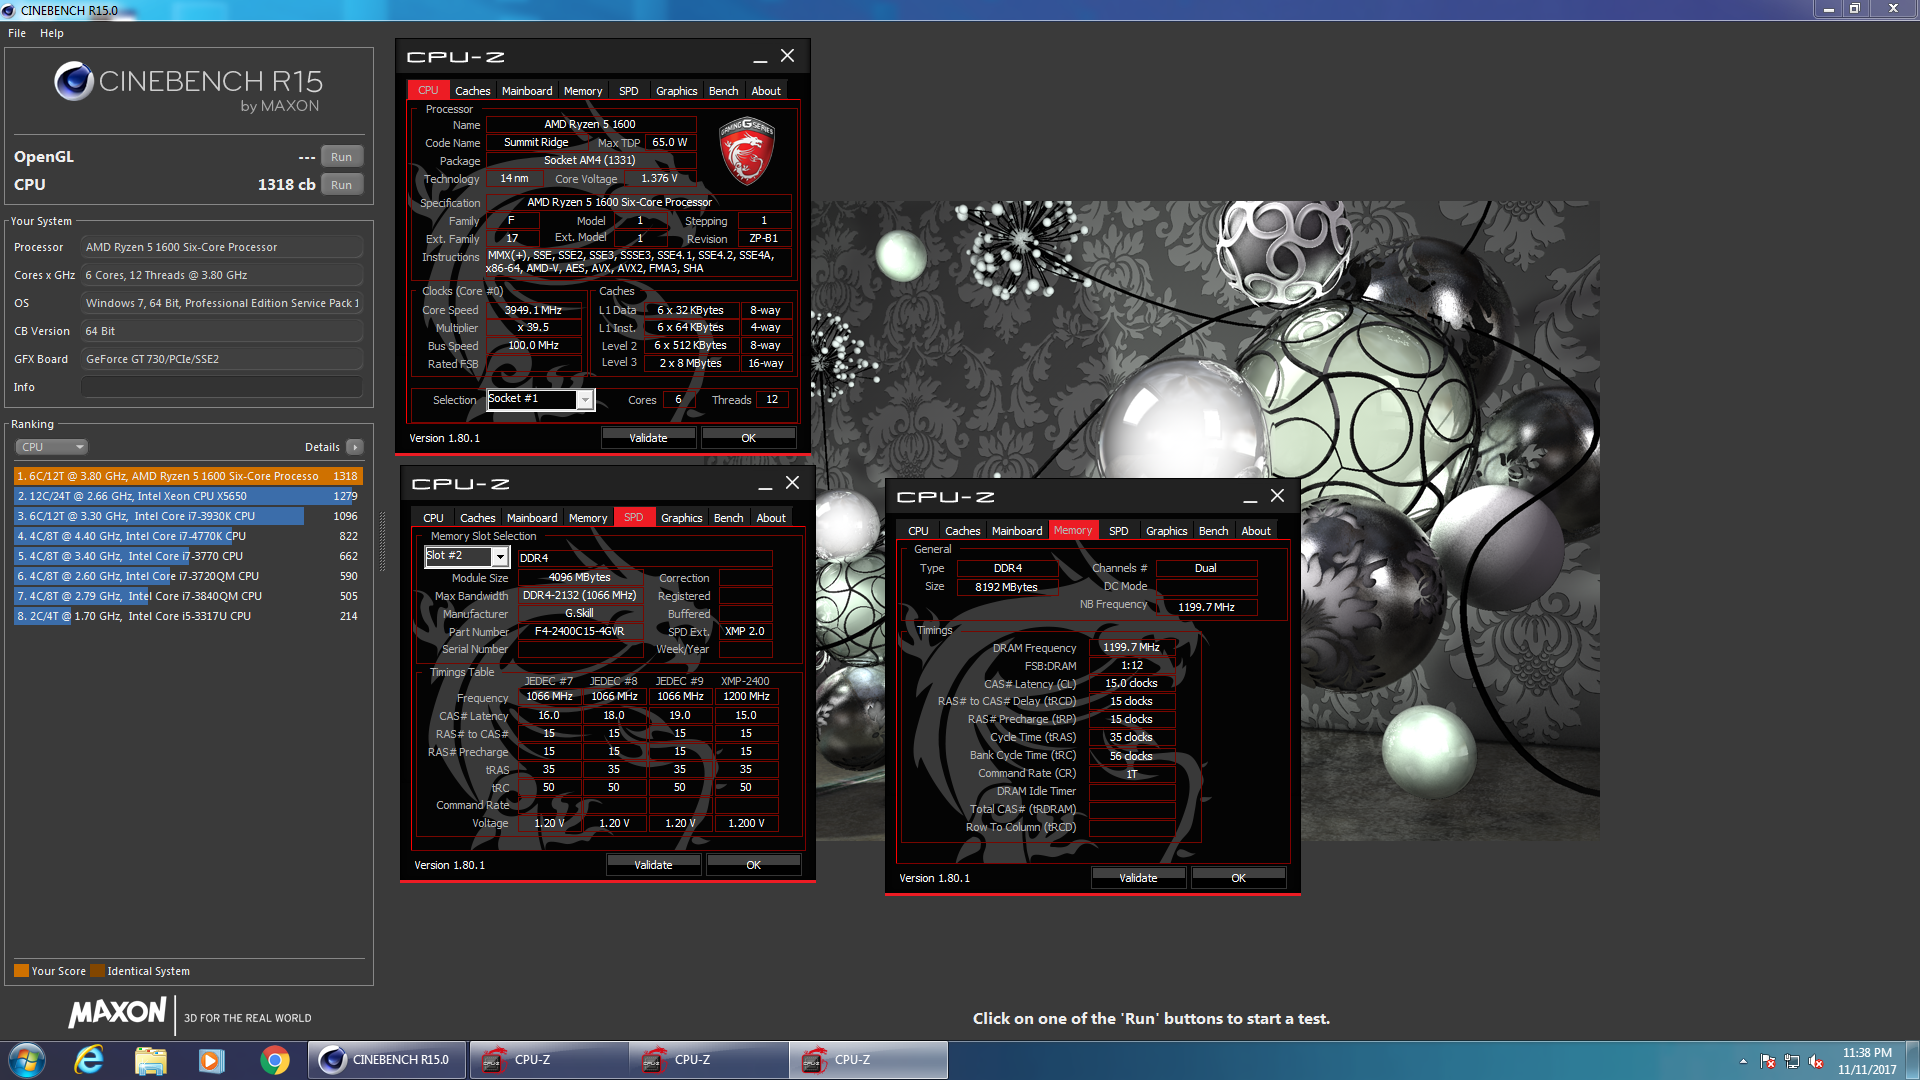The height and width of the screenshot is (1080, 1920).
Task: Open the Socket #1 selection dropdown
Action: coord(585,400)
